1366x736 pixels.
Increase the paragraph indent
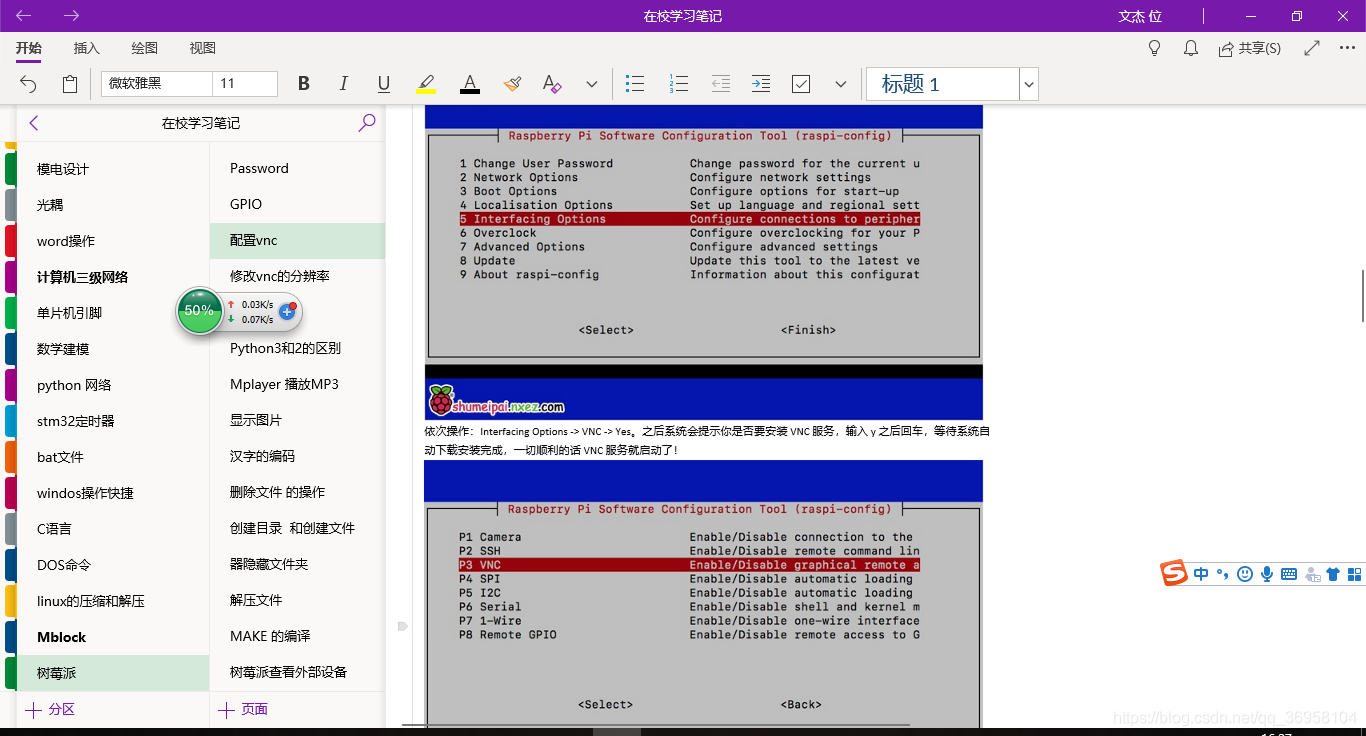click(x=761, y=84)
